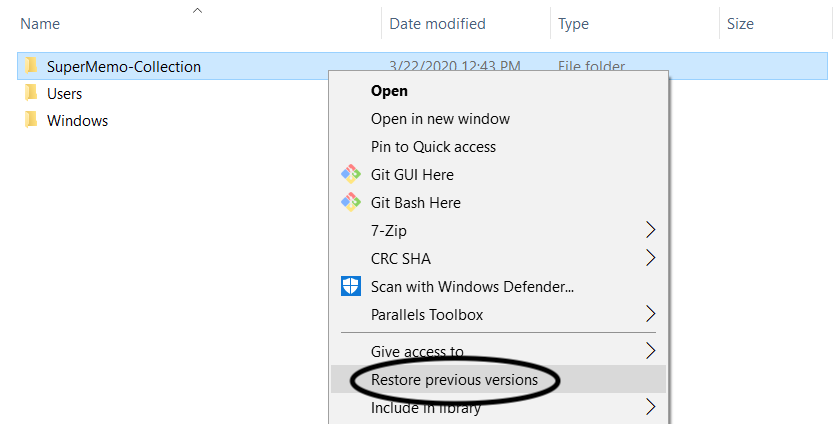Viewport: 834px width, 424px height.
Task: Sort by the Name column header
Action: [40, 24]
